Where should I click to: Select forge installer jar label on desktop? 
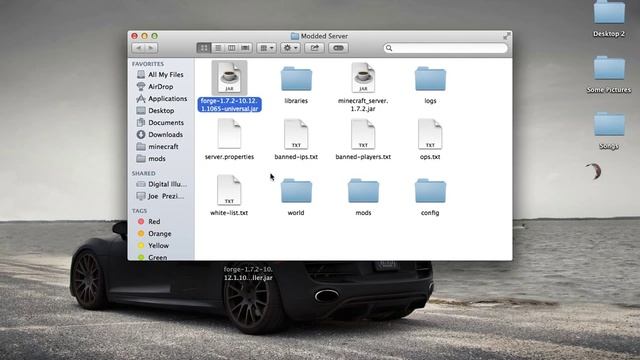pyautogui.click(x=248, y=273)
